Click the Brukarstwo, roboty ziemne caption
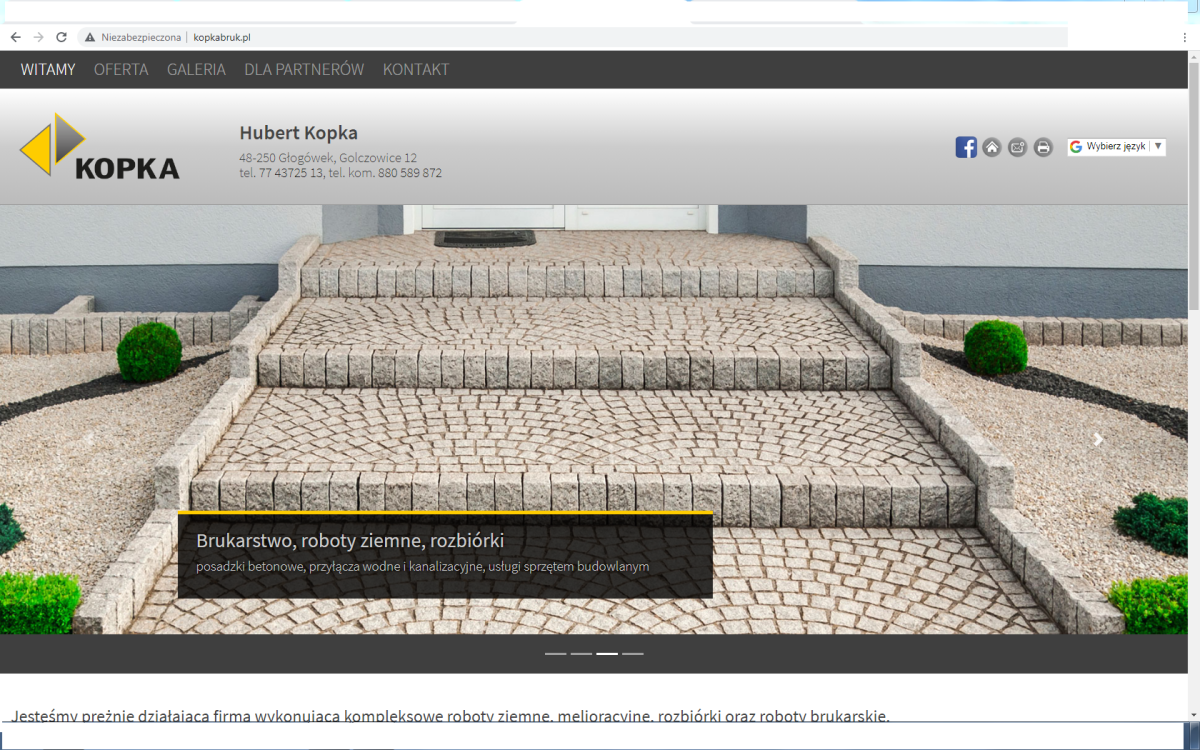The width and height of the screenshot is (1200, 750). [x=350, y=541]
